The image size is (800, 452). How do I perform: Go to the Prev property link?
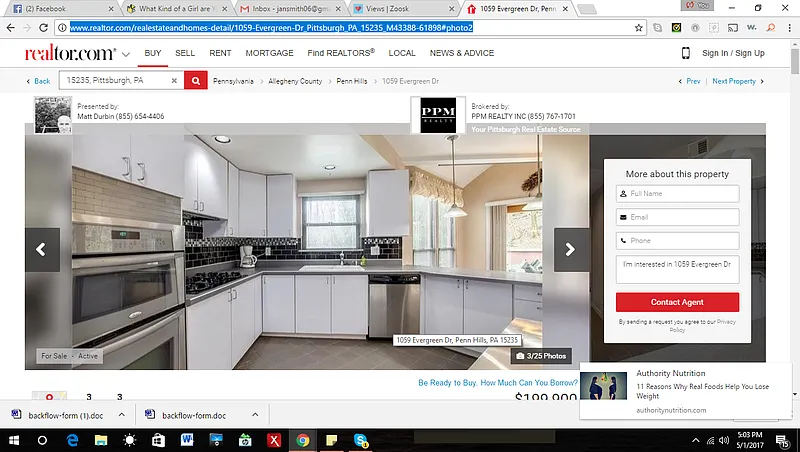pyautogui.click(x=693, y=81)
